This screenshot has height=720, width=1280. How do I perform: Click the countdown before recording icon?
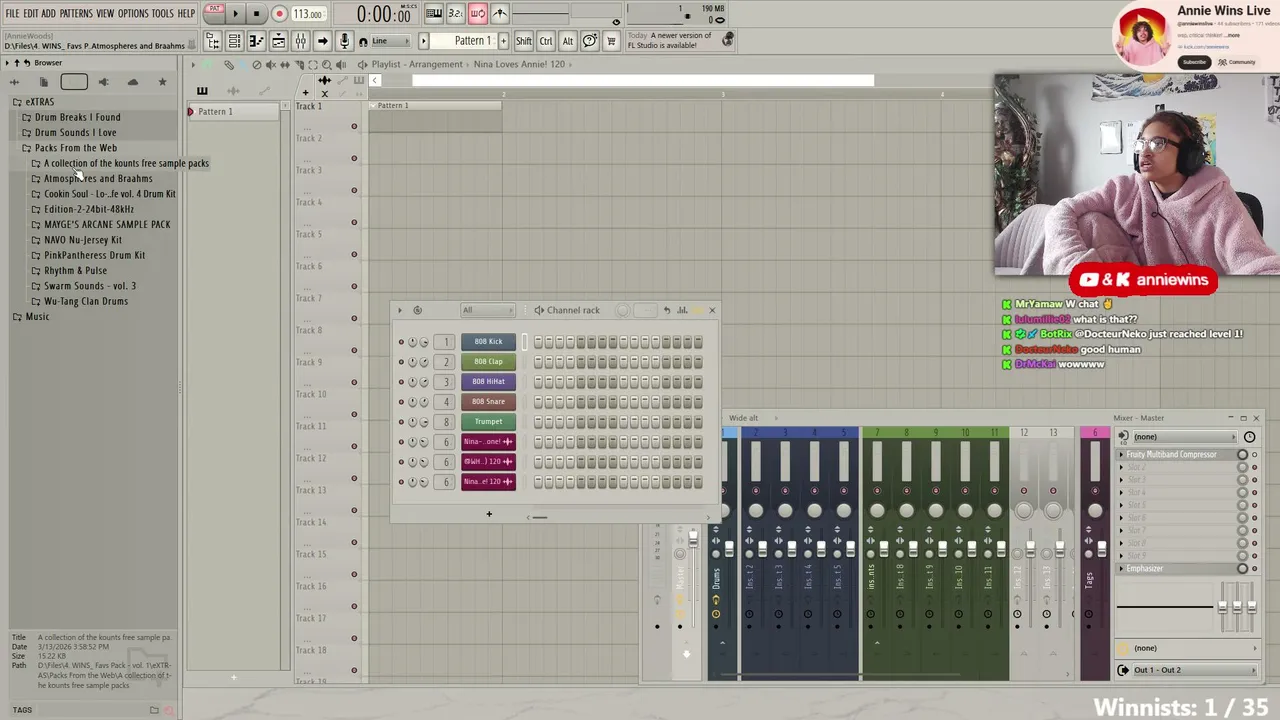(x=455, y=13)
